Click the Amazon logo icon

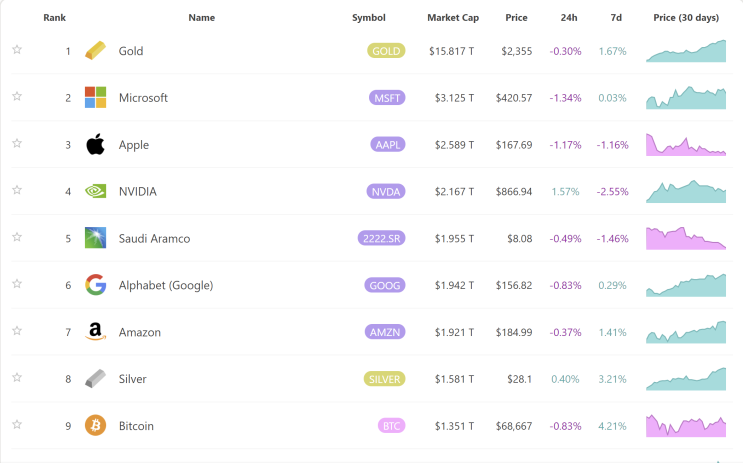click(95, 332)
